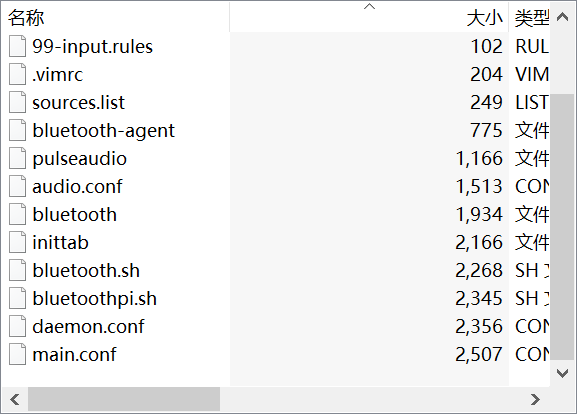The image size is (577, 414).
Task: Click the horizontal scrollbar thumb
Action: point(124,399)
